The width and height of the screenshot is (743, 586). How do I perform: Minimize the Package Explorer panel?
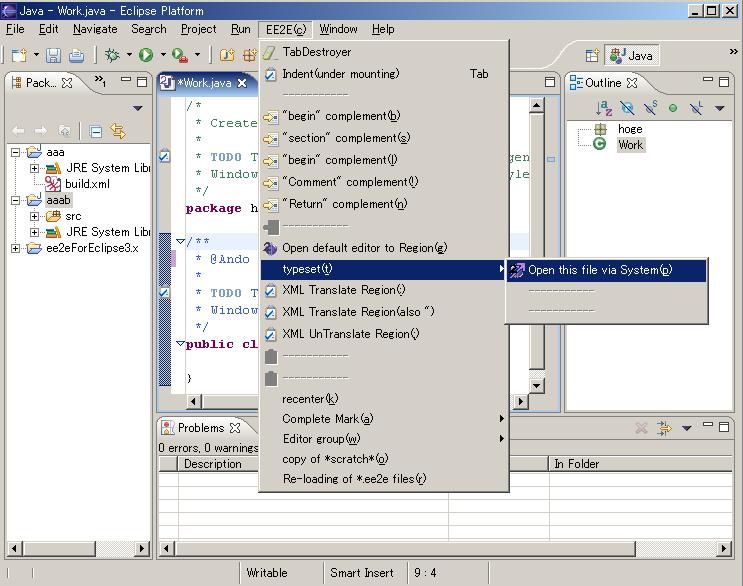pyautogui.click(x=126, y=80)
